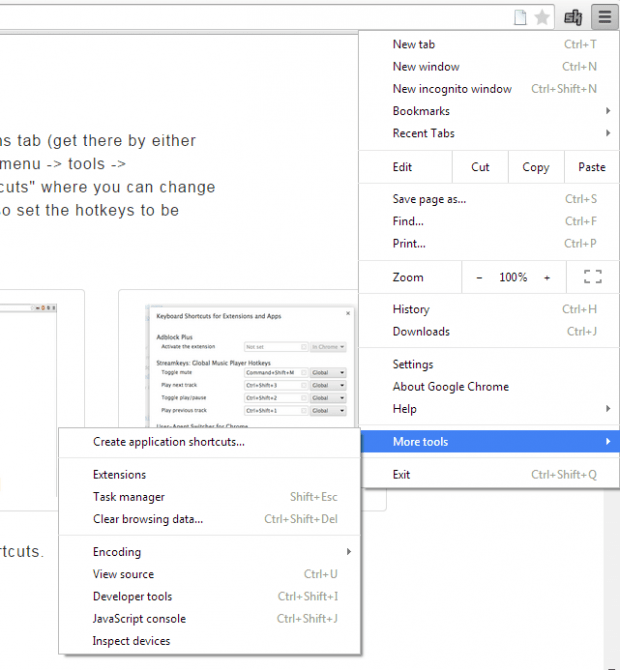Open JavaScript console
This screenshot has height=670, width=620.
point(209,619)
